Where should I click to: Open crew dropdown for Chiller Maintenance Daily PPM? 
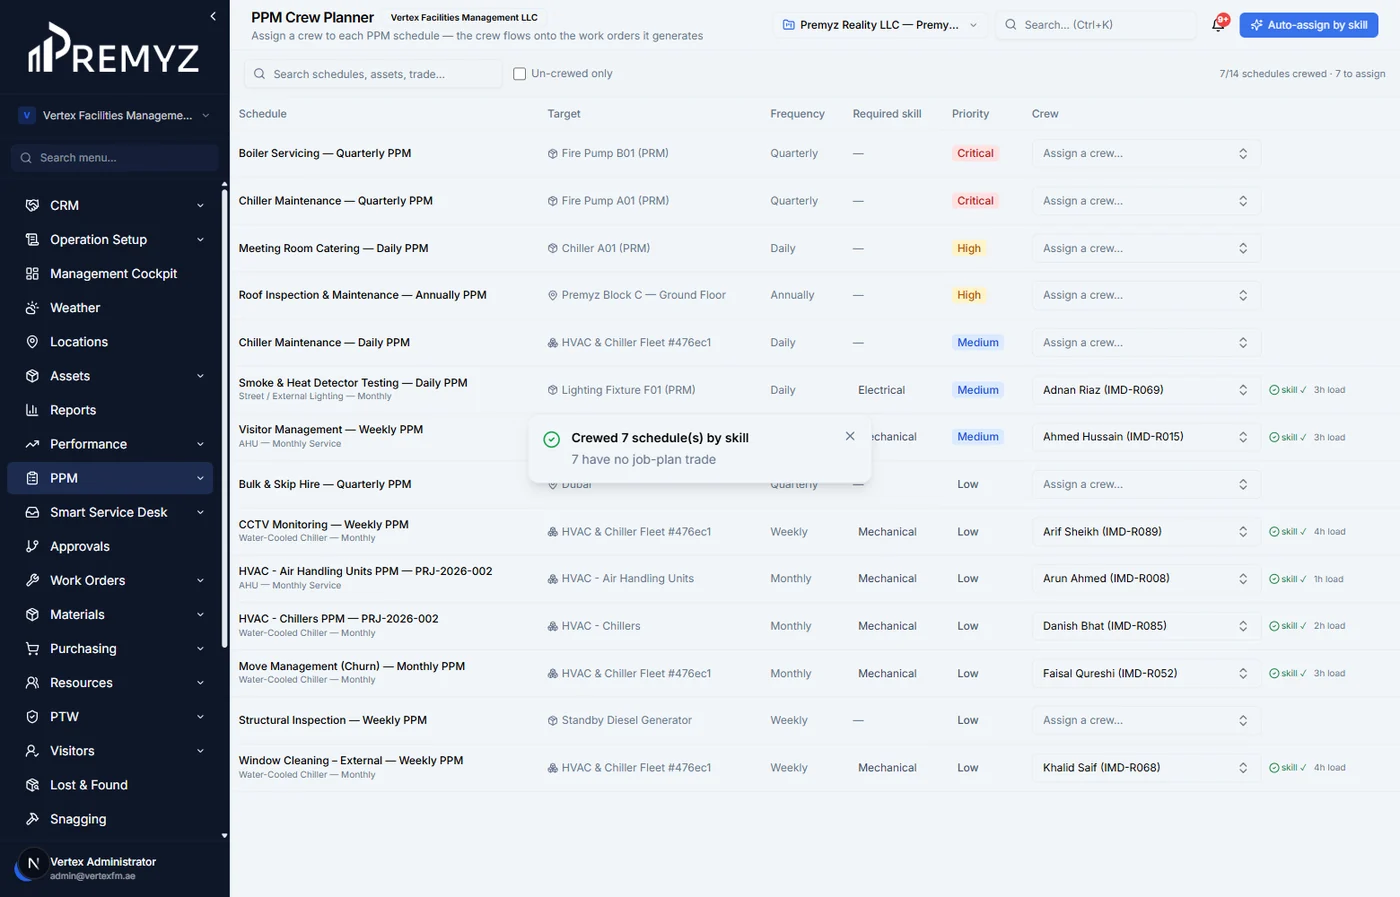coord(1146,342)
